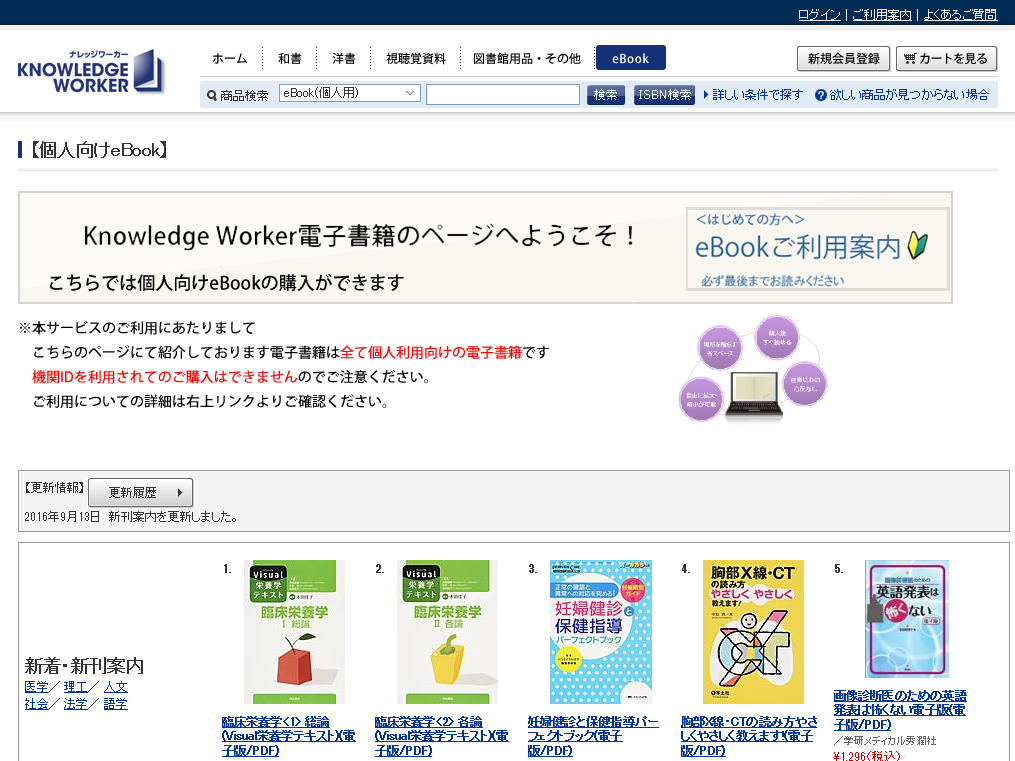
Task: Click the 【個人向けeBook】 page heading
Action: [x=98, y=150]
